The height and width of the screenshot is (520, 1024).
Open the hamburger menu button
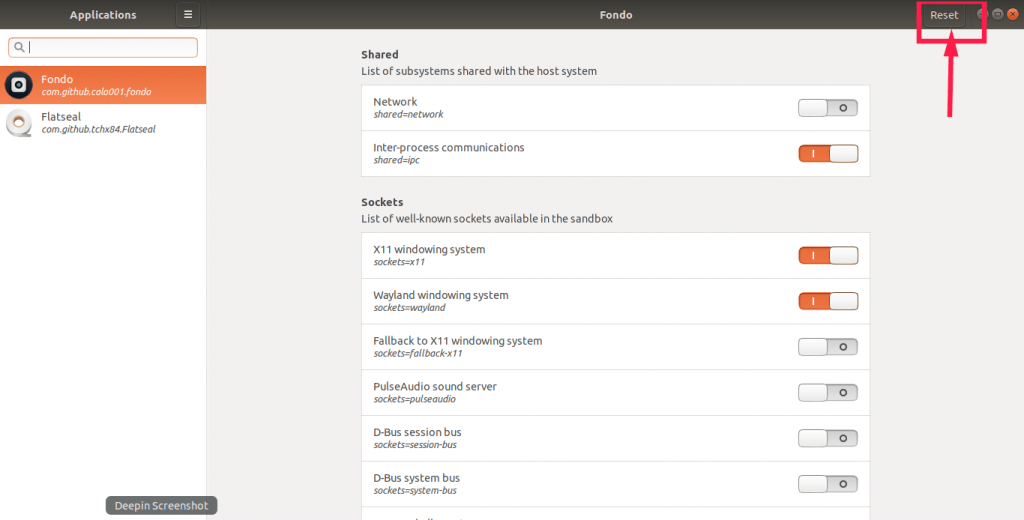[188, 14]
